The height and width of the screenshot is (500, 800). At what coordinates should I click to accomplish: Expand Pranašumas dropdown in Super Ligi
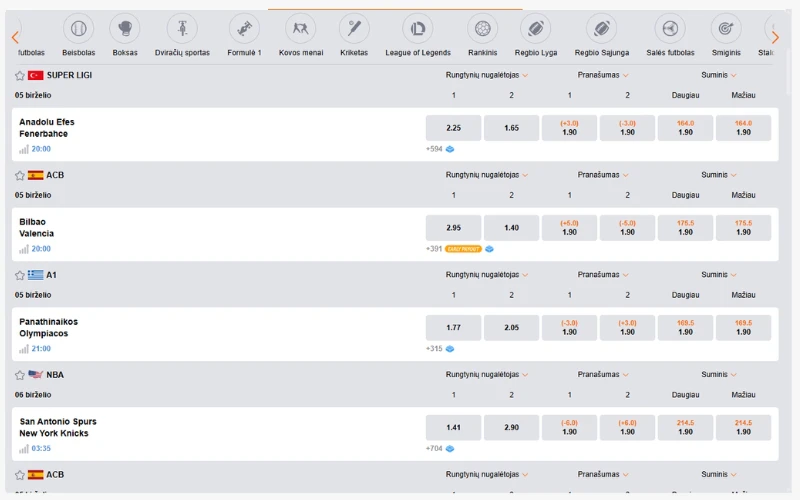pyautogui.click(x=603, y=75)
